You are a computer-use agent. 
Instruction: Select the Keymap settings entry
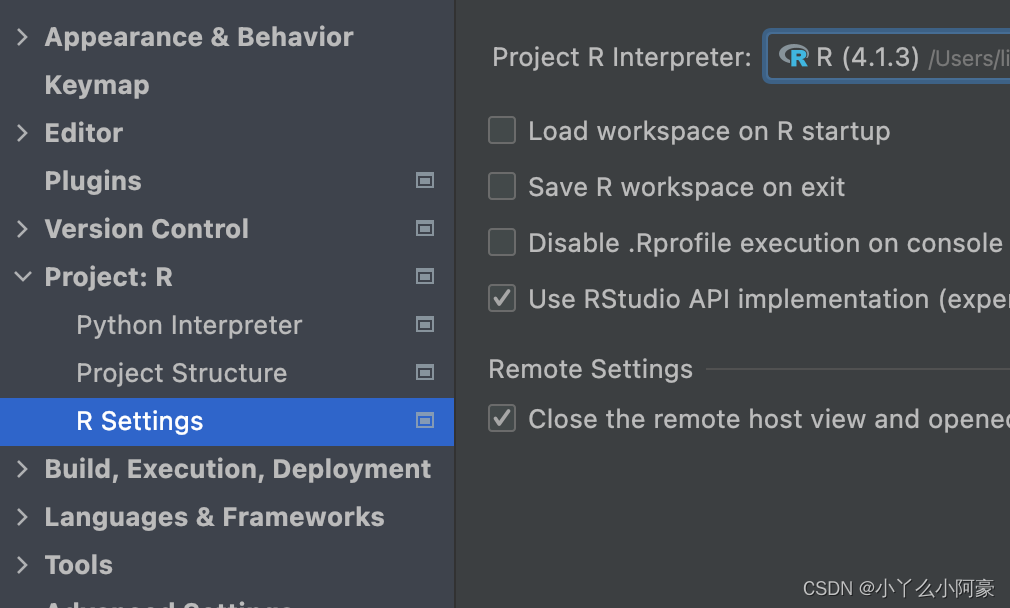pos(96,85)
